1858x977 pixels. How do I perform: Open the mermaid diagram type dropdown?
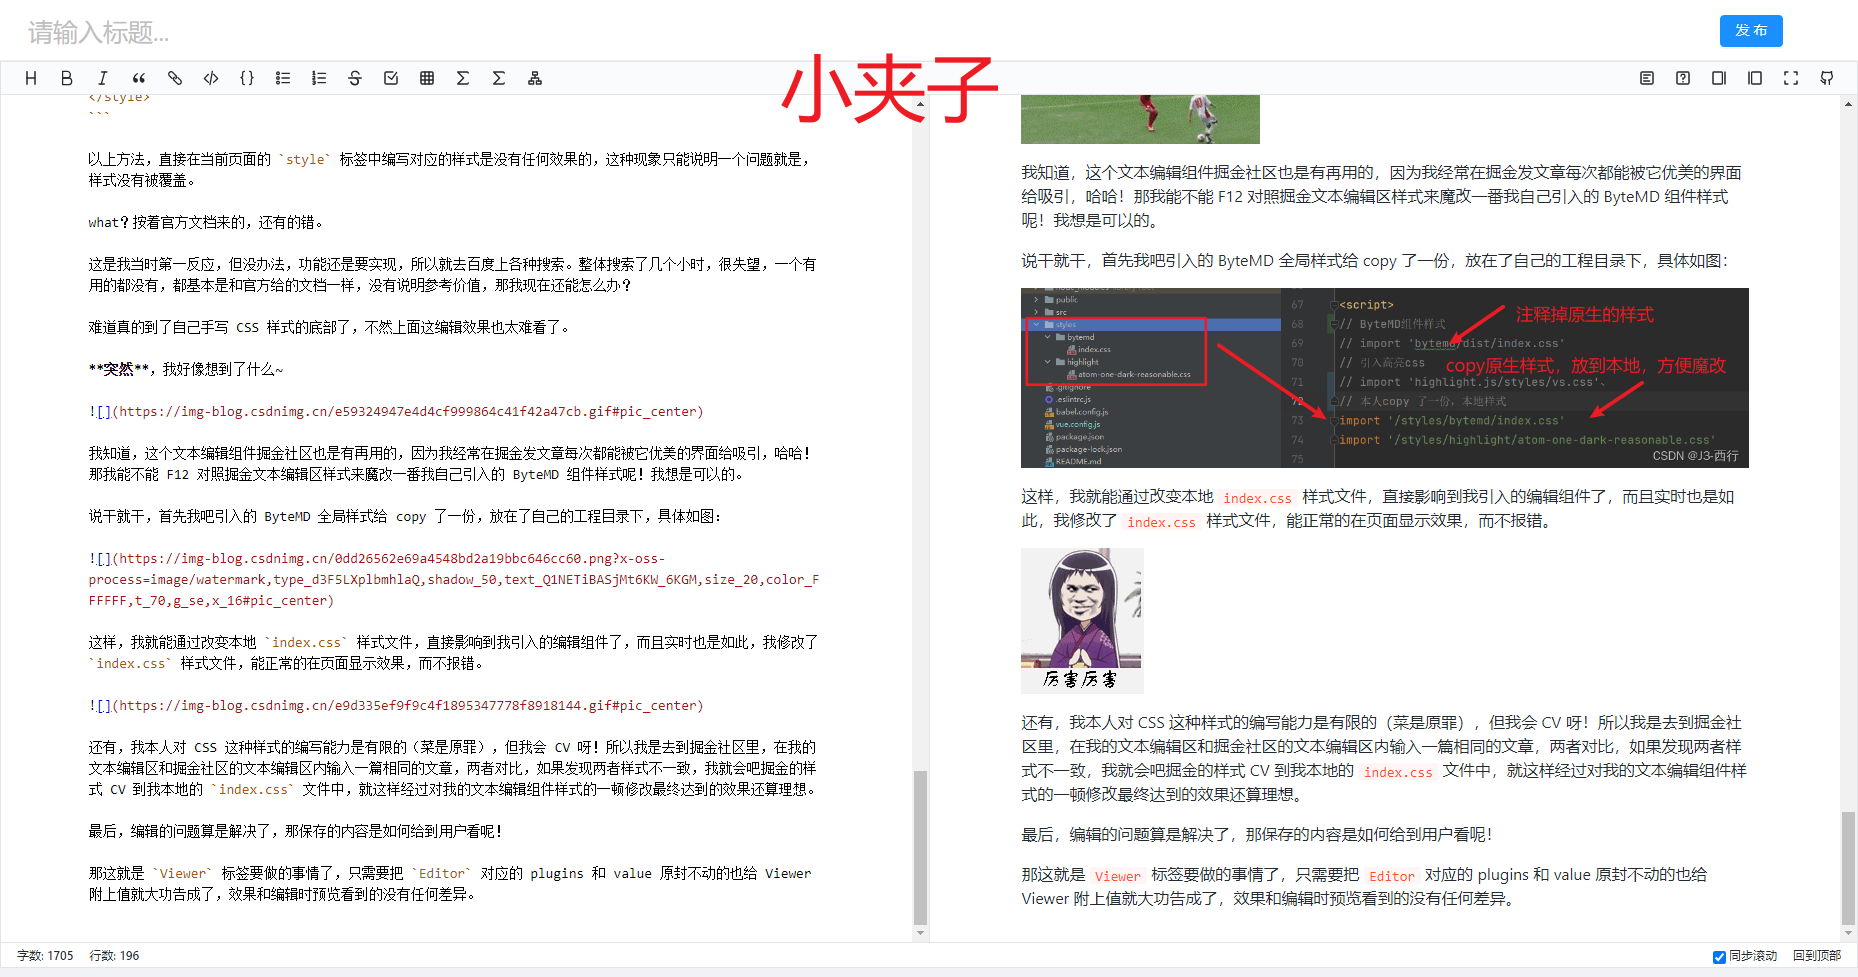click(x=534, y=77)
